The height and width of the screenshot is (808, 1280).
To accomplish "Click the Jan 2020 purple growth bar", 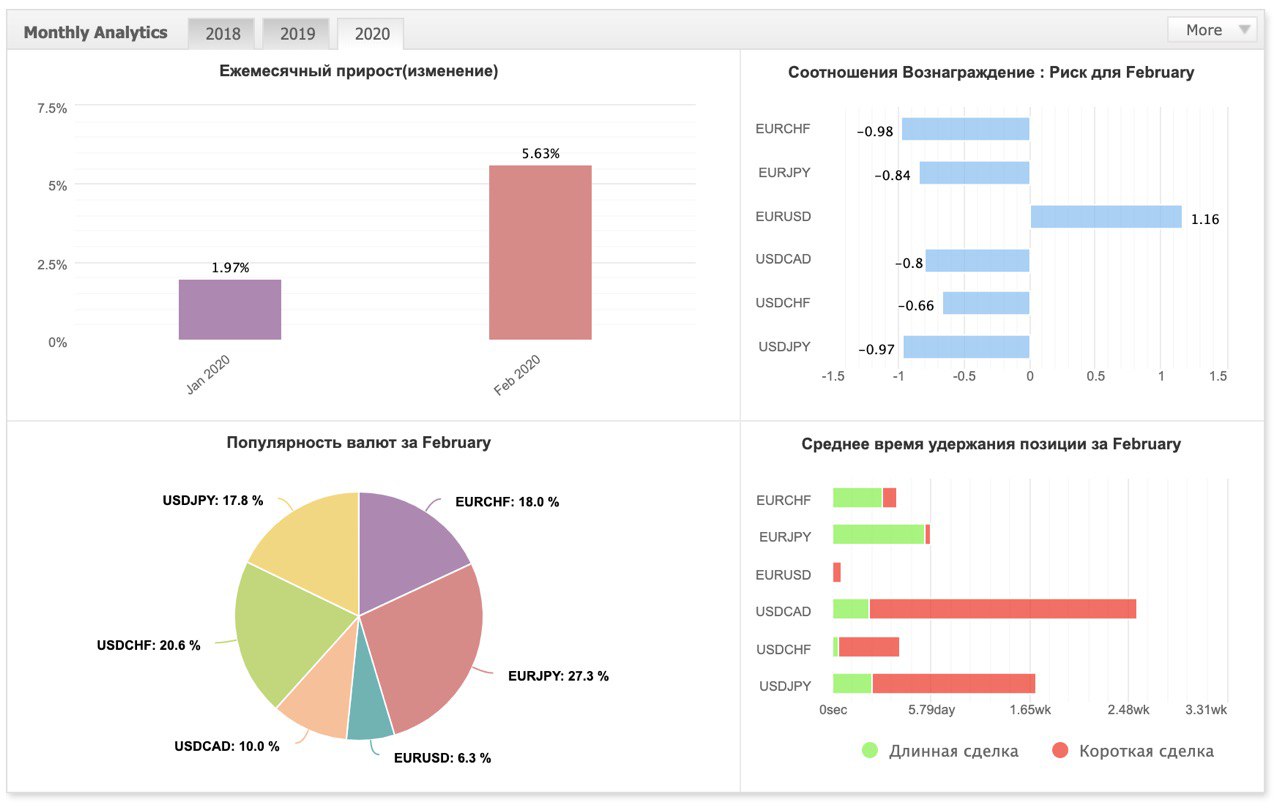I will [230, 310].
